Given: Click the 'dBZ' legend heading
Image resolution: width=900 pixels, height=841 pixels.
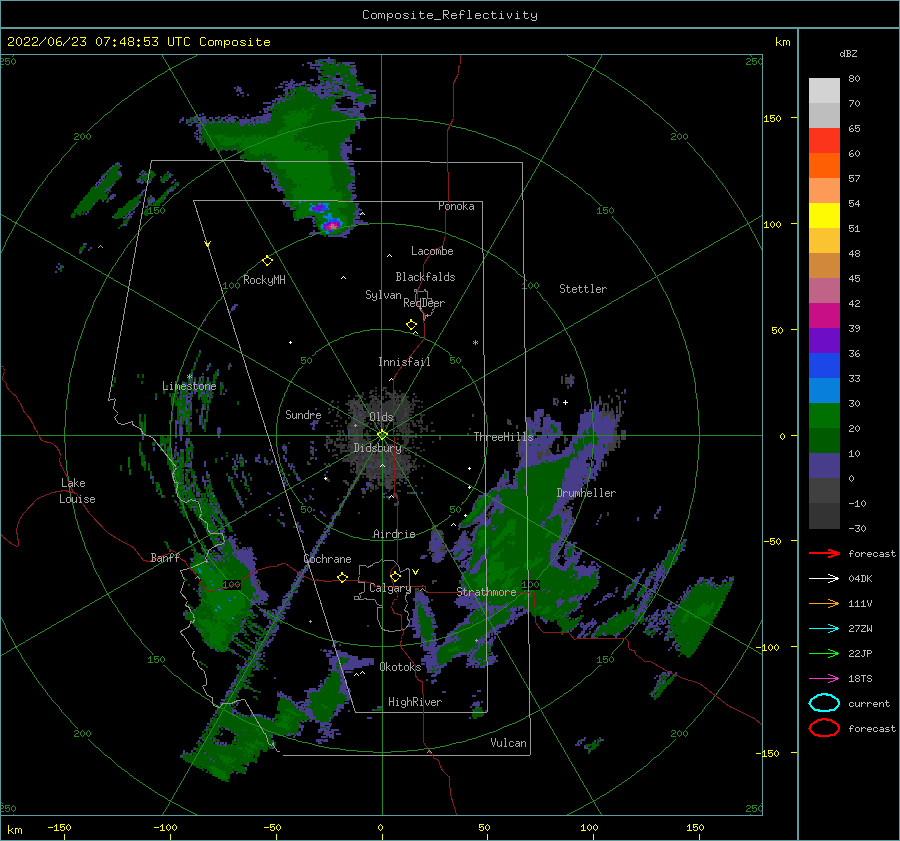Looking at the screenshot, I should pyautogui.click(x=848, y=53).
